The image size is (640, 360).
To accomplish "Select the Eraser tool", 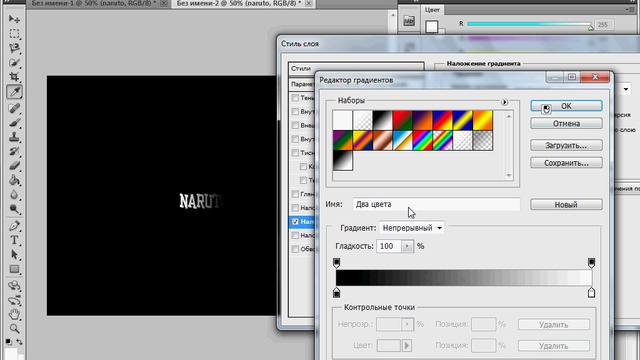I will pyautogui.click(x=14, y=166).
